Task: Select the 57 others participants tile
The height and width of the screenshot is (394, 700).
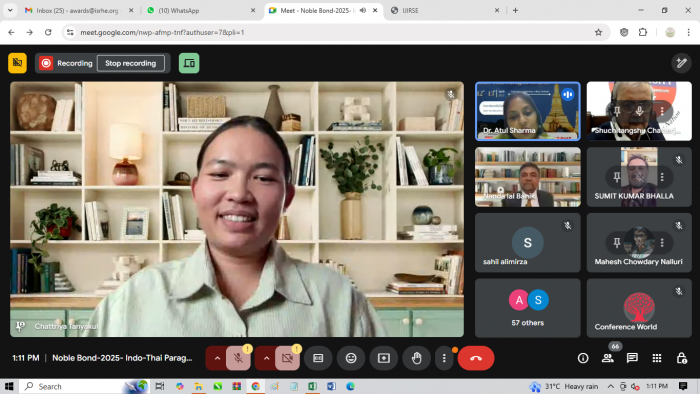Action: (x=528, y=308)
